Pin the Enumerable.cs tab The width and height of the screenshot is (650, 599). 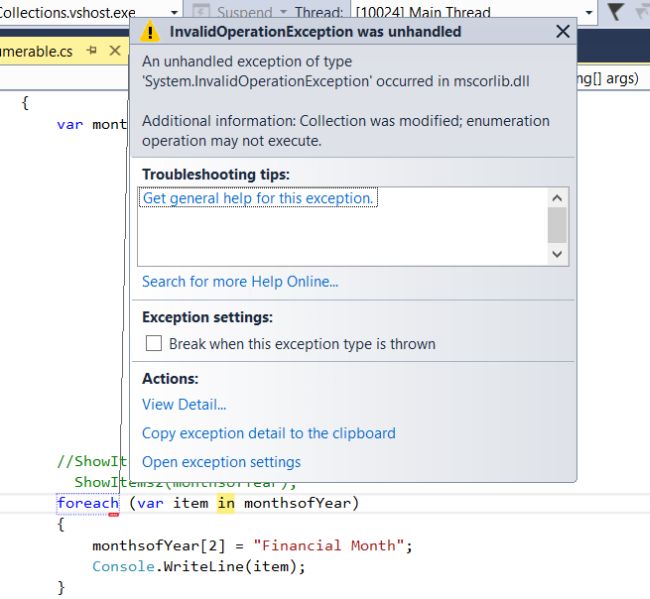(x=91, y=49)
